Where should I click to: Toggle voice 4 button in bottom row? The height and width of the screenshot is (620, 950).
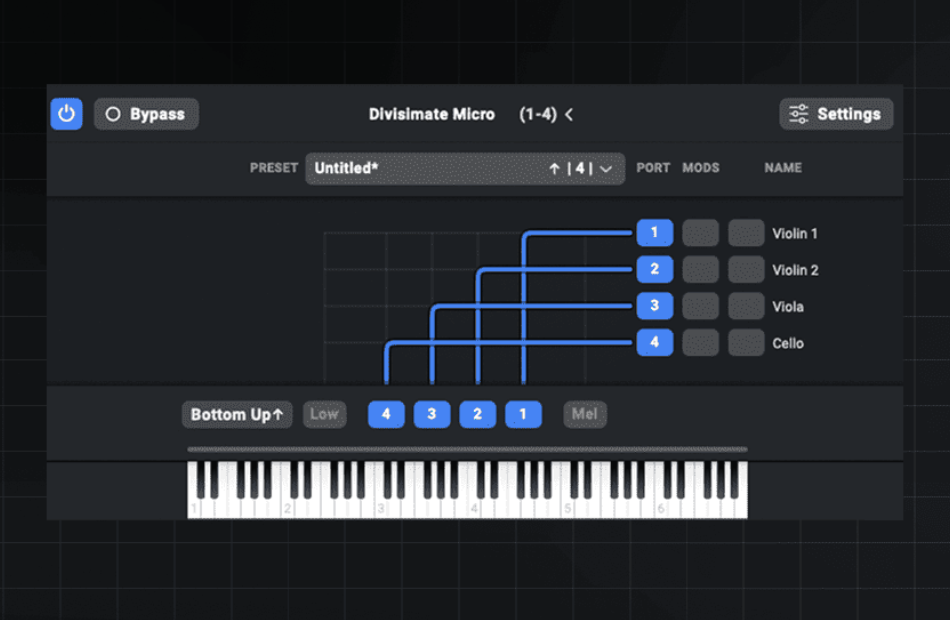pyautogui.click(x=386, y=415)
